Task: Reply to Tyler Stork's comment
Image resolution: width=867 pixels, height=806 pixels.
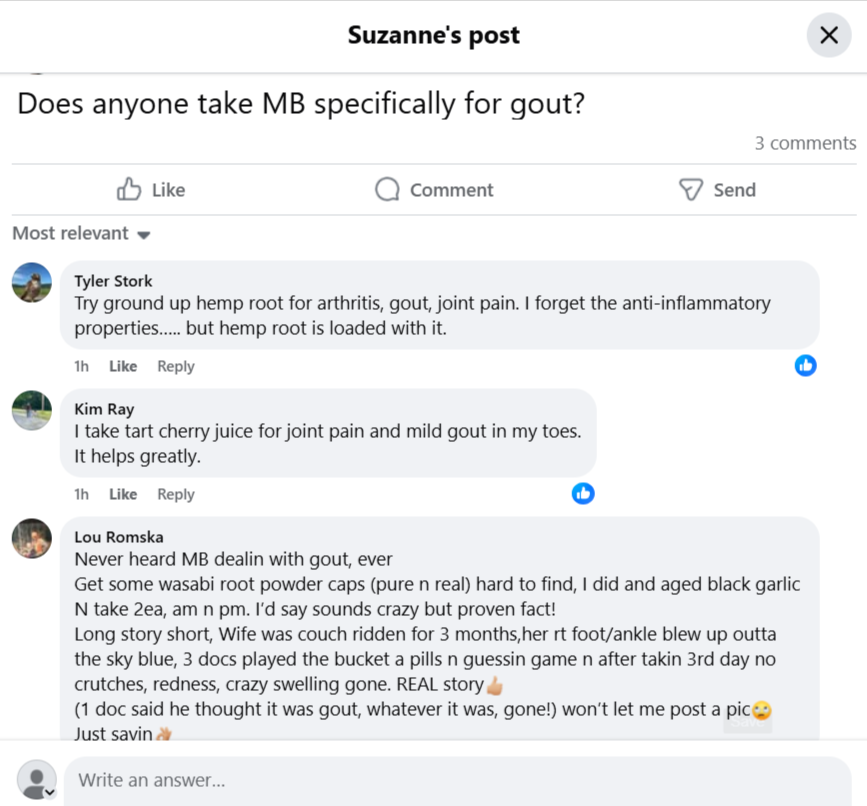Action: [x=176, y=366]
